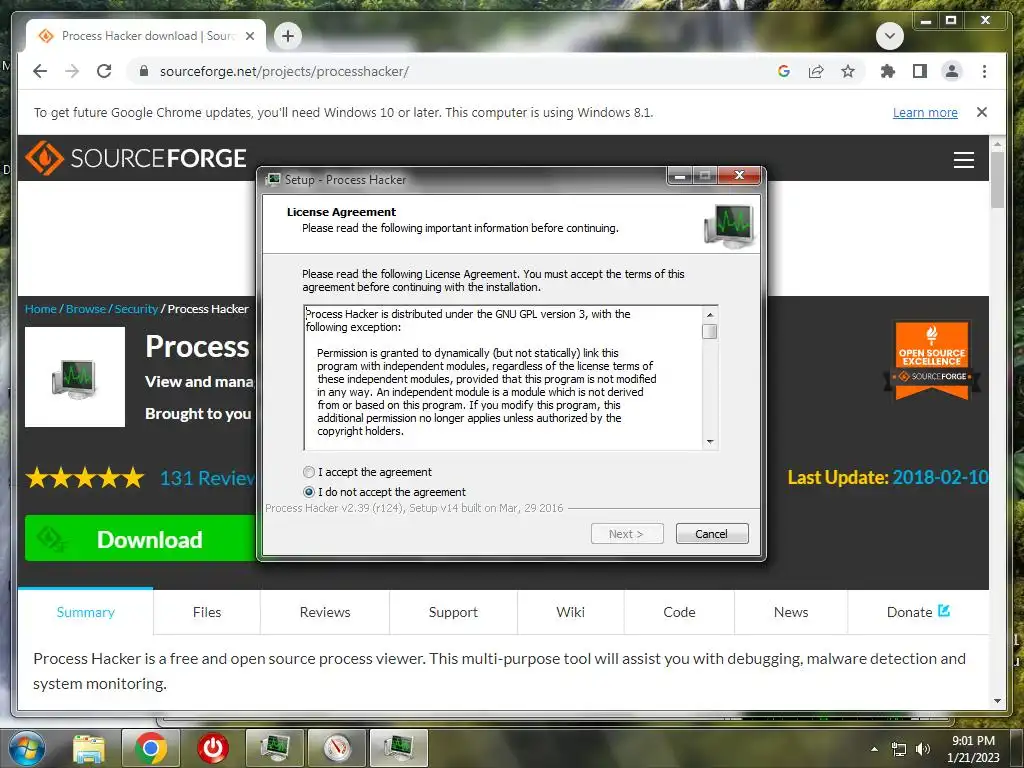
Task: Share this page using the share icon
Action: [816, 71]
